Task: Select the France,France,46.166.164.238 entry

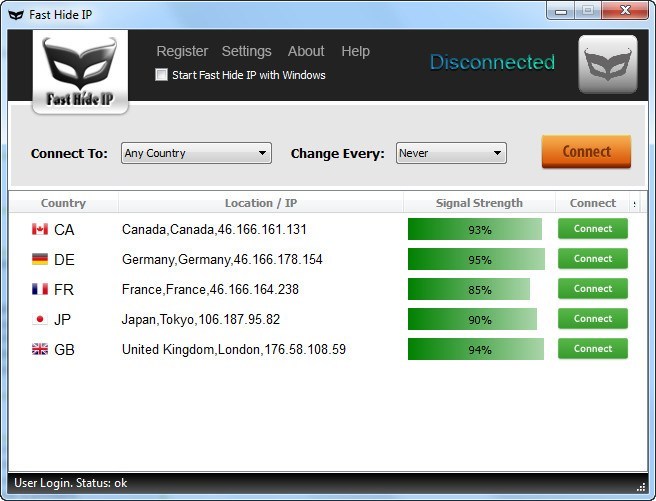Action: coord(210,289)
